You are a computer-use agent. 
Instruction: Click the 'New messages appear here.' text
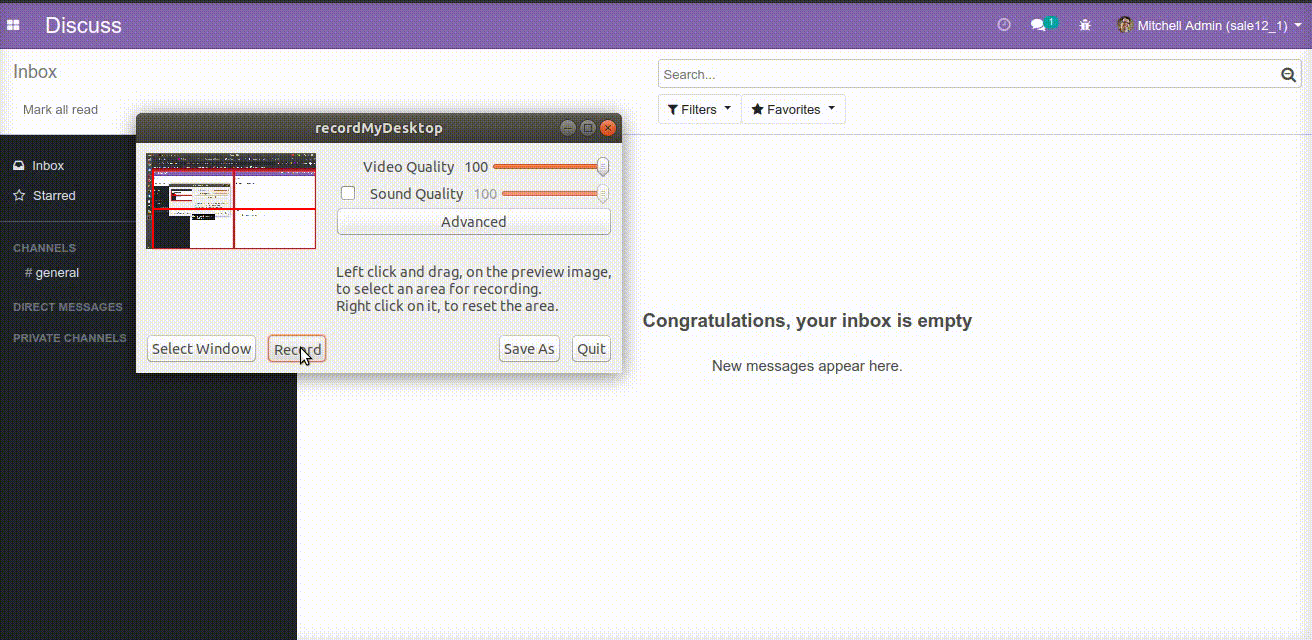click(807, 366)
